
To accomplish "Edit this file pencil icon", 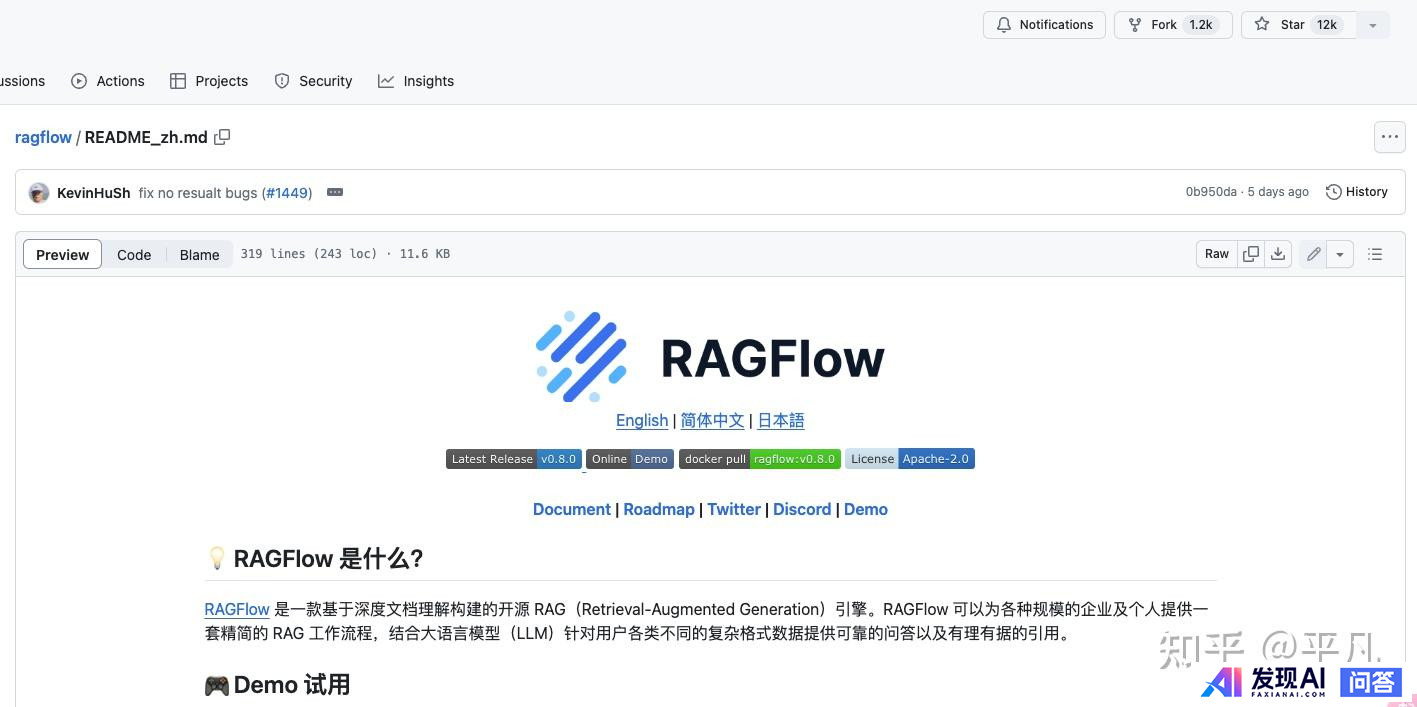I will point(1313,254).
